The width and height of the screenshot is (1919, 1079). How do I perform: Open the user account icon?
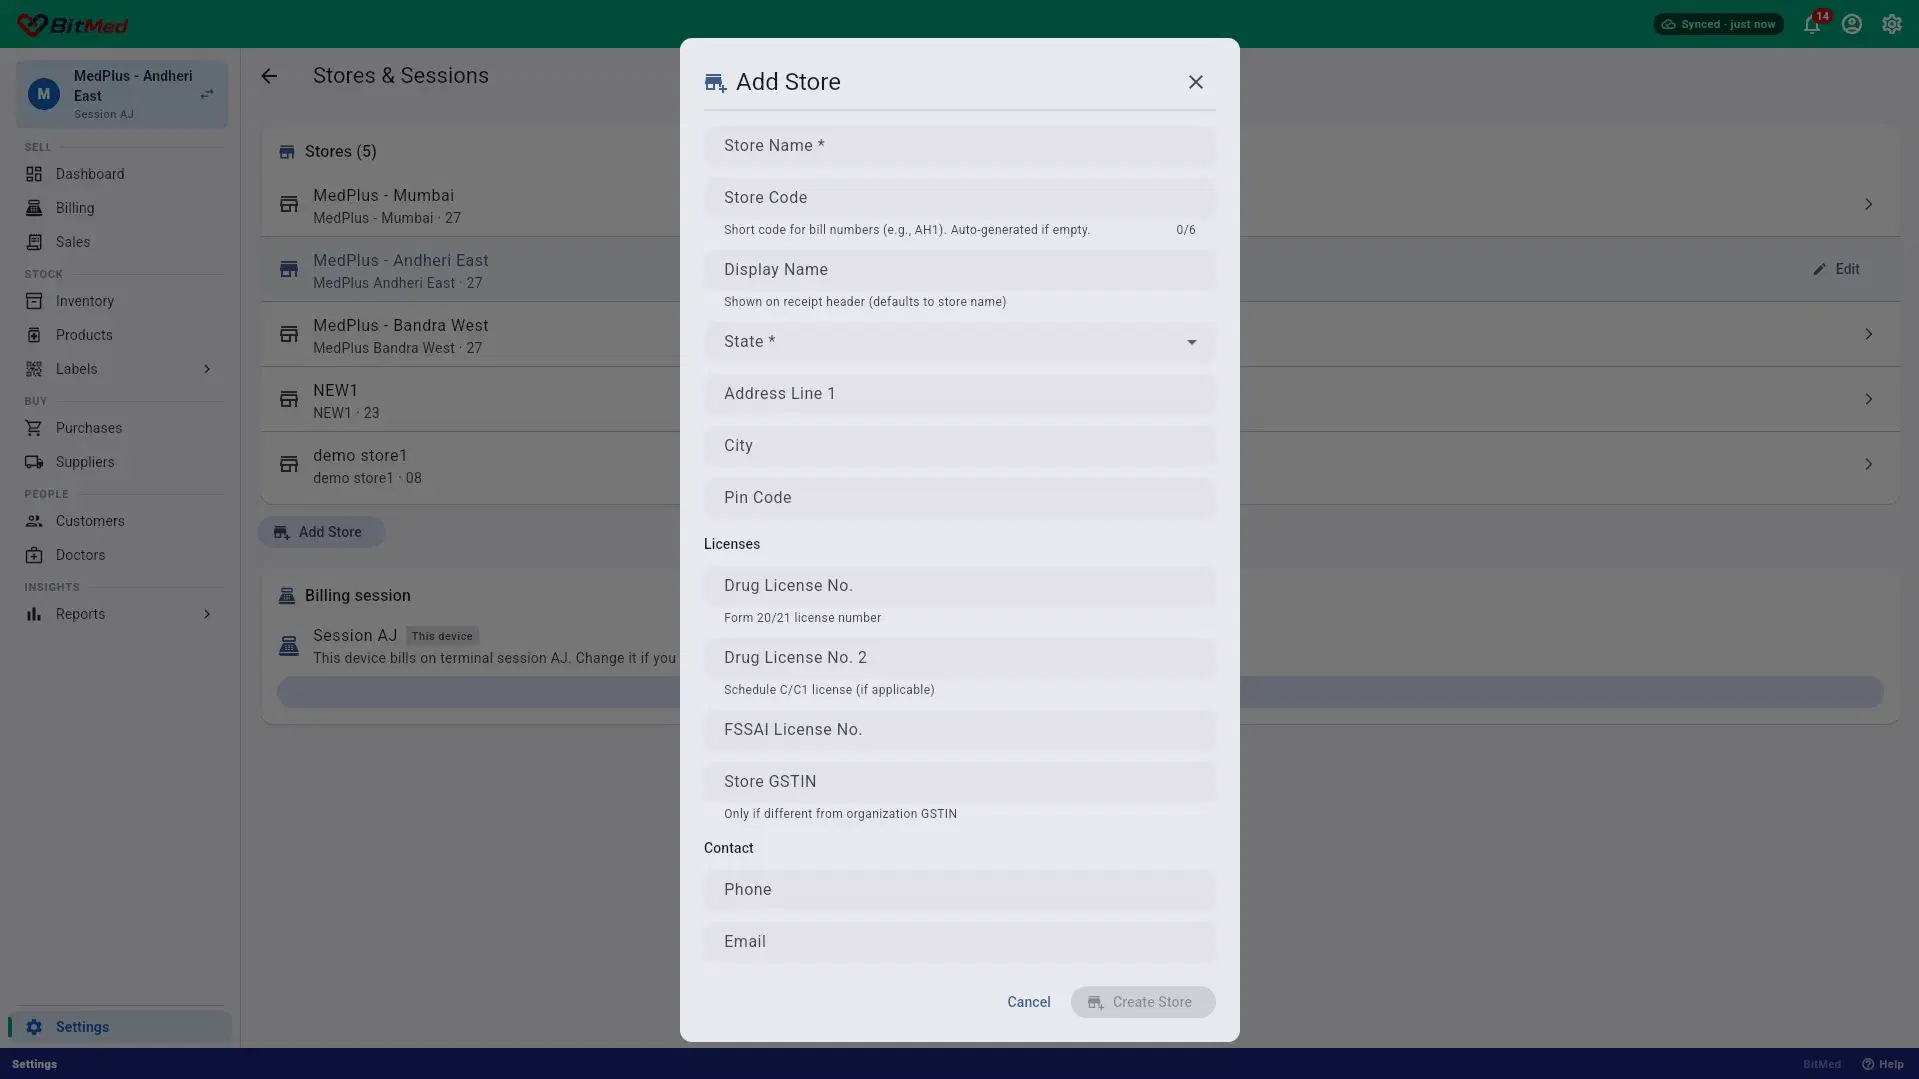click(x=1852, y=24)
